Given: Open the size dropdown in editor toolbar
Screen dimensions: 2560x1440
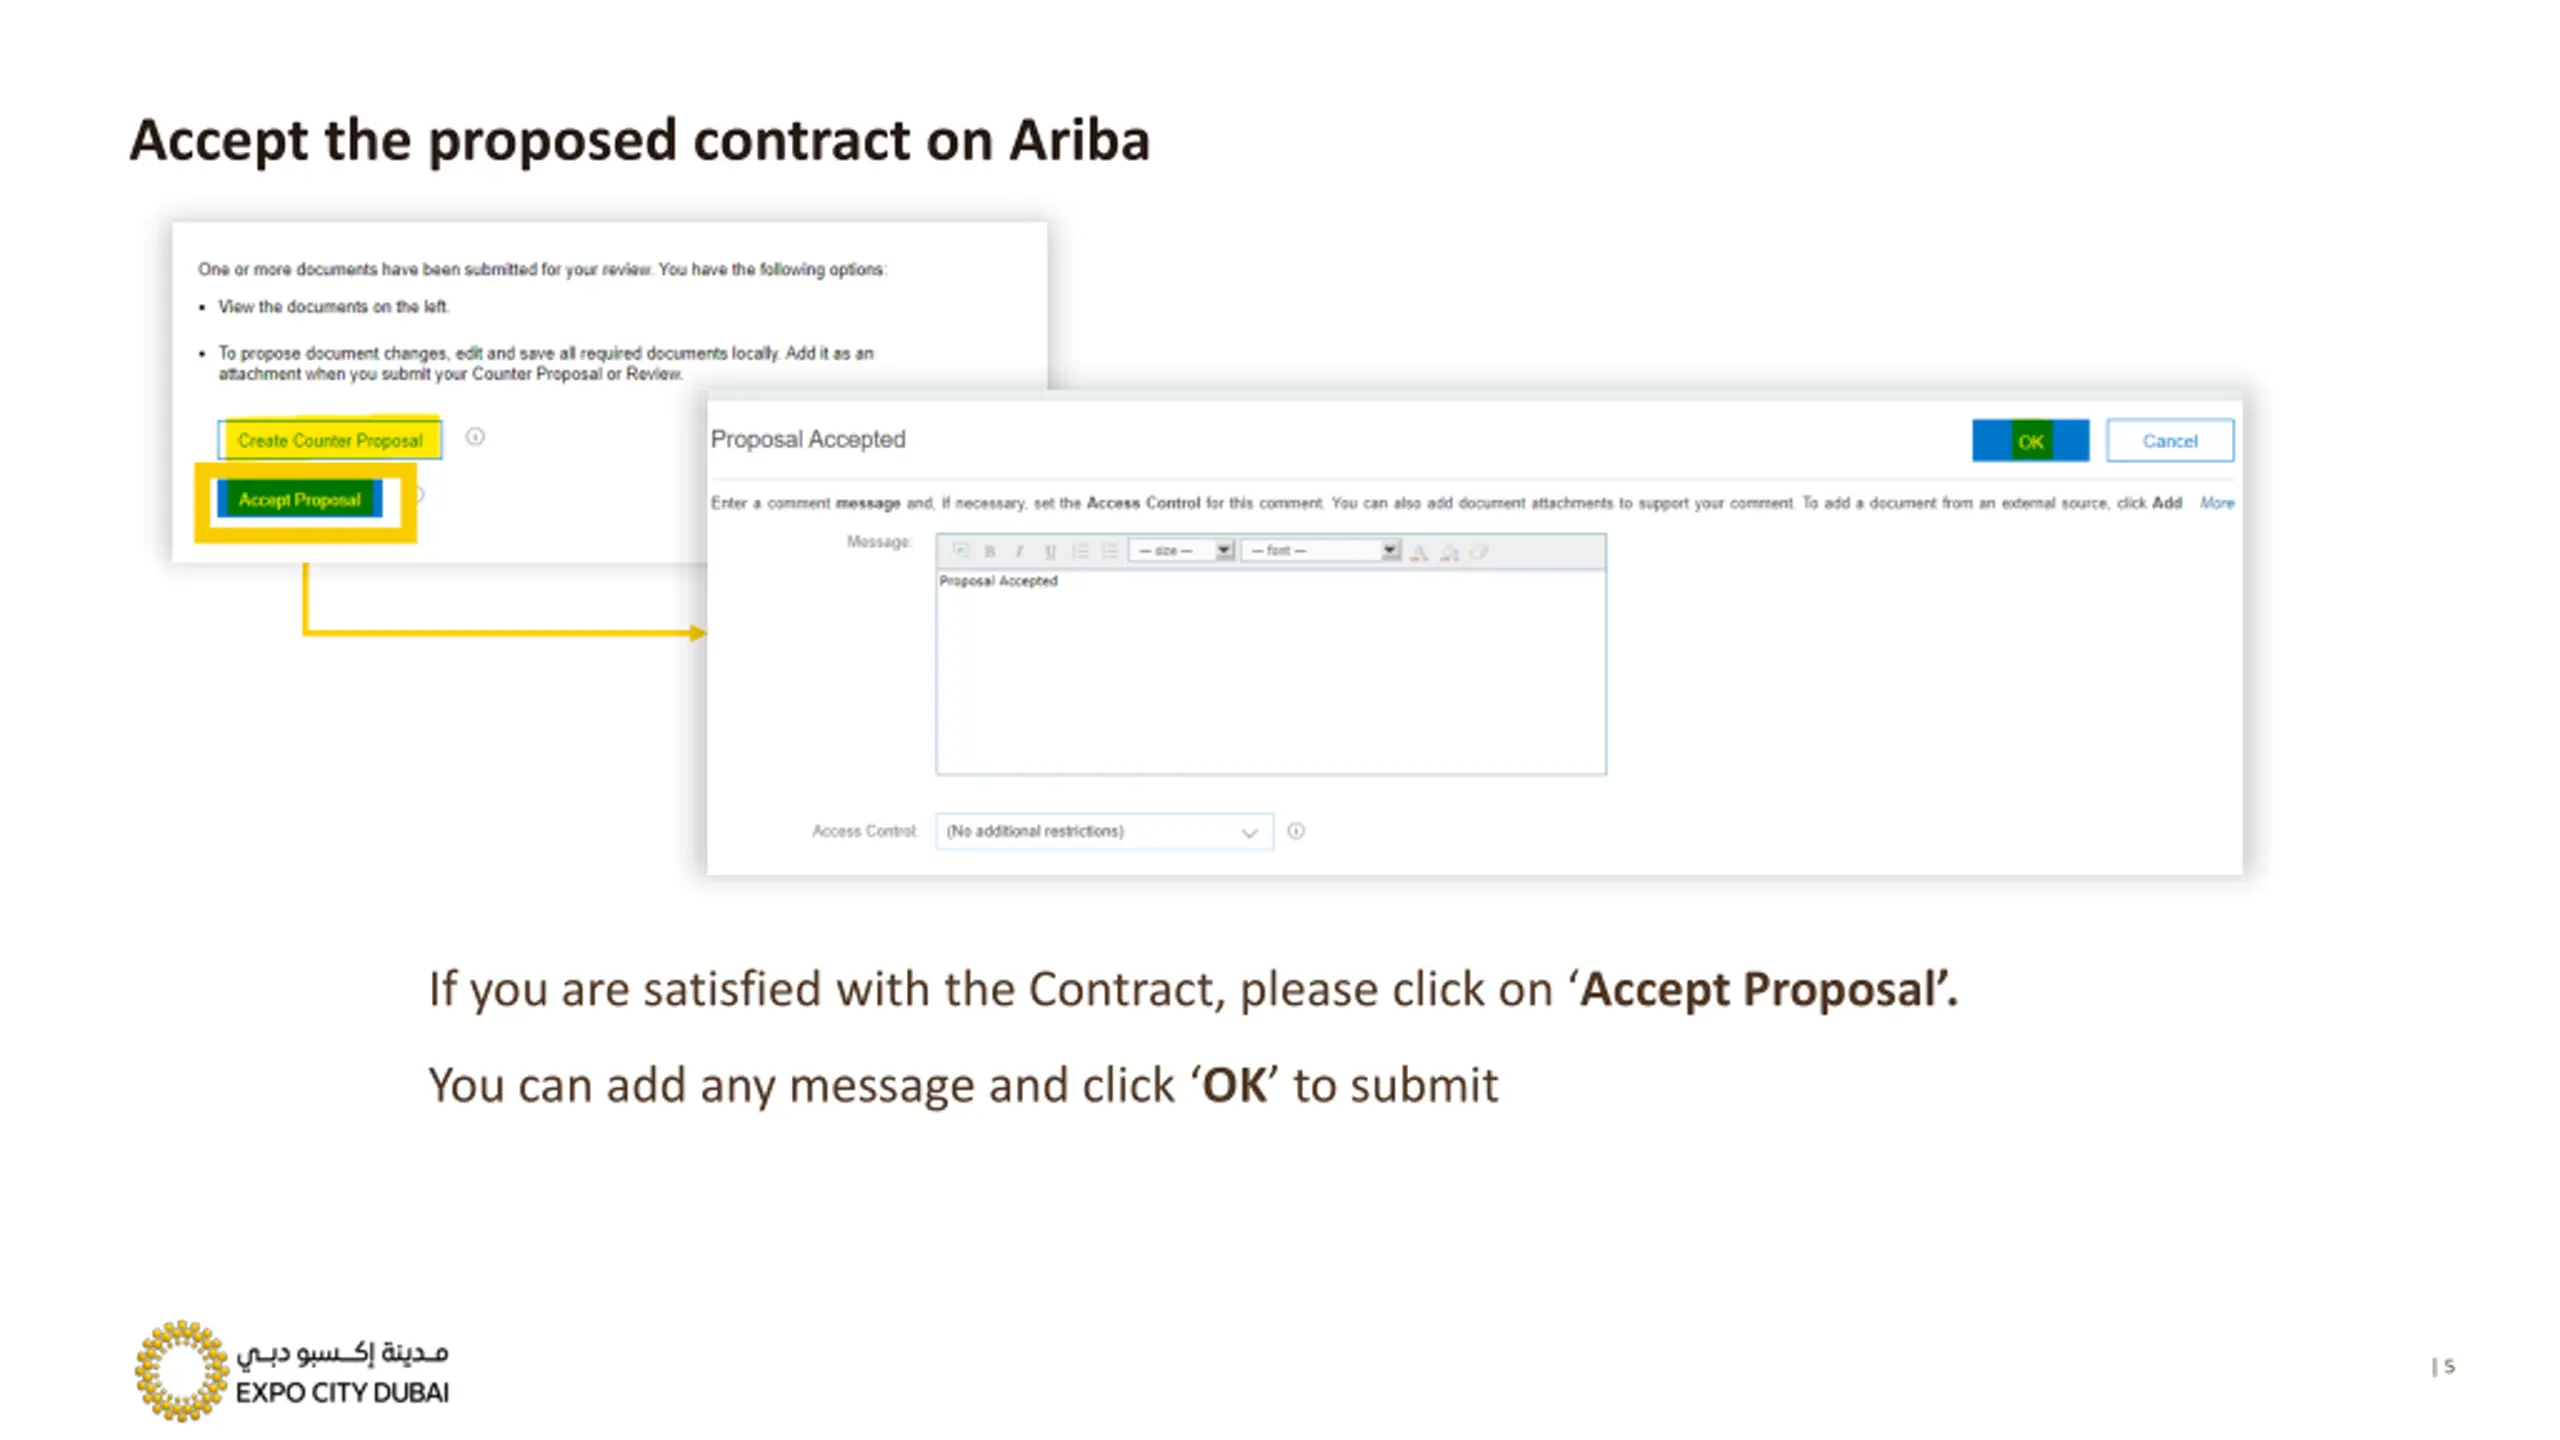Looking at the screenshot, I should [x=1181, y=551].
